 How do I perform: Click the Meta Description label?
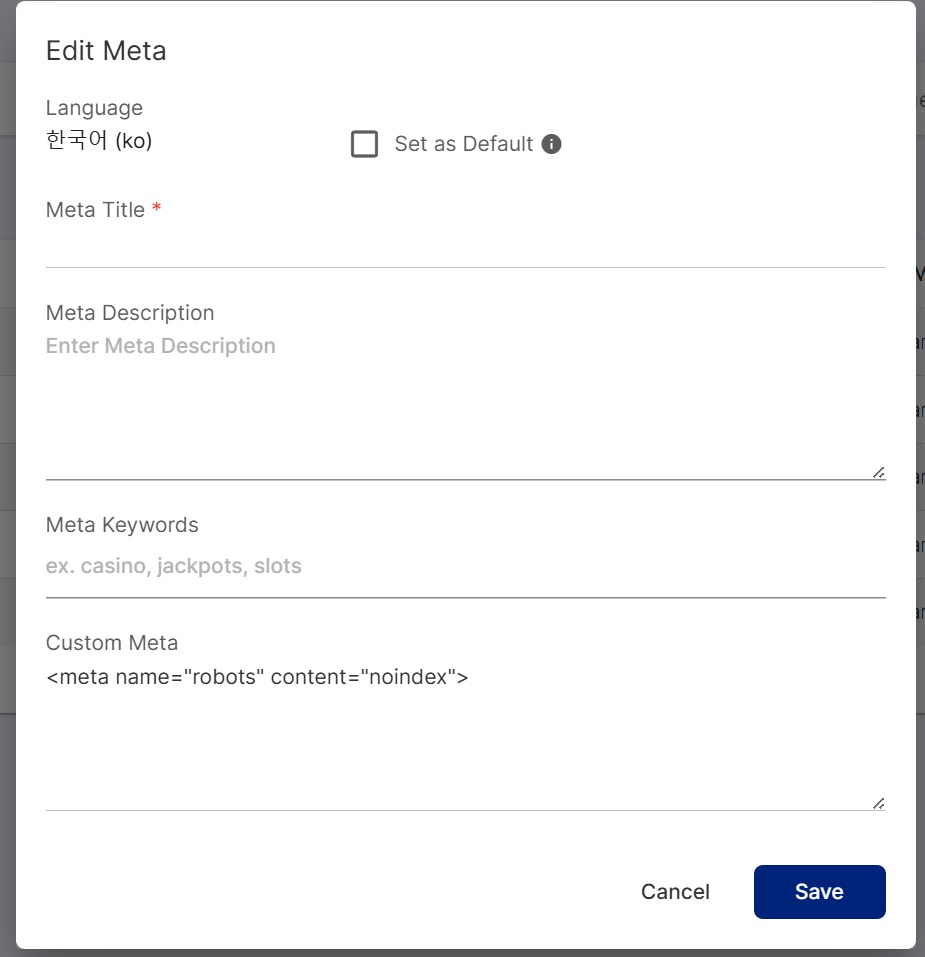tap(130, 313)
